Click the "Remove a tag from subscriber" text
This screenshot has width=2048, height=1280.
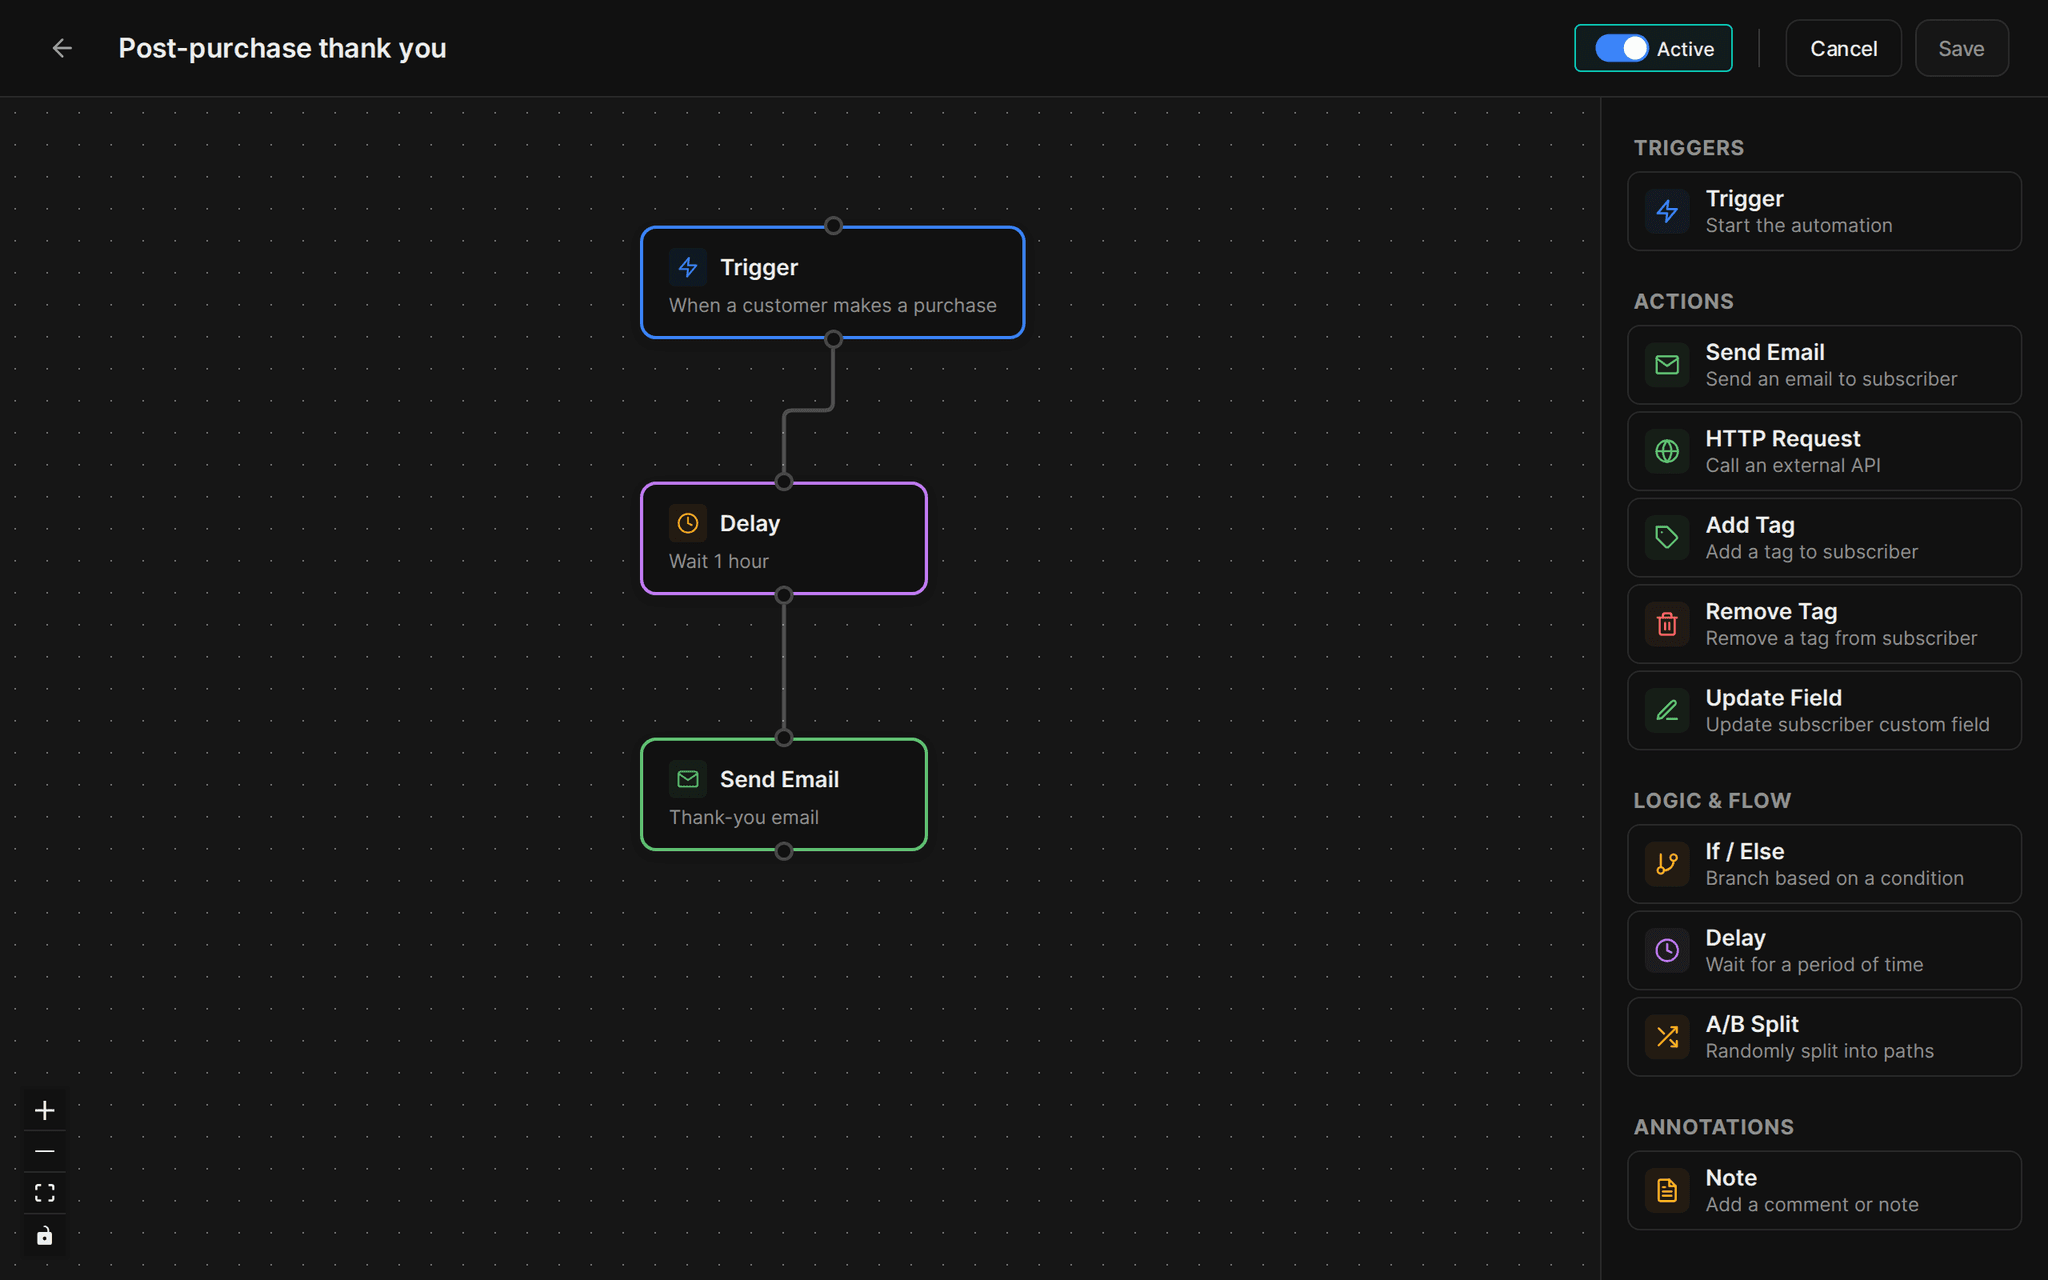click(1841, 638)
